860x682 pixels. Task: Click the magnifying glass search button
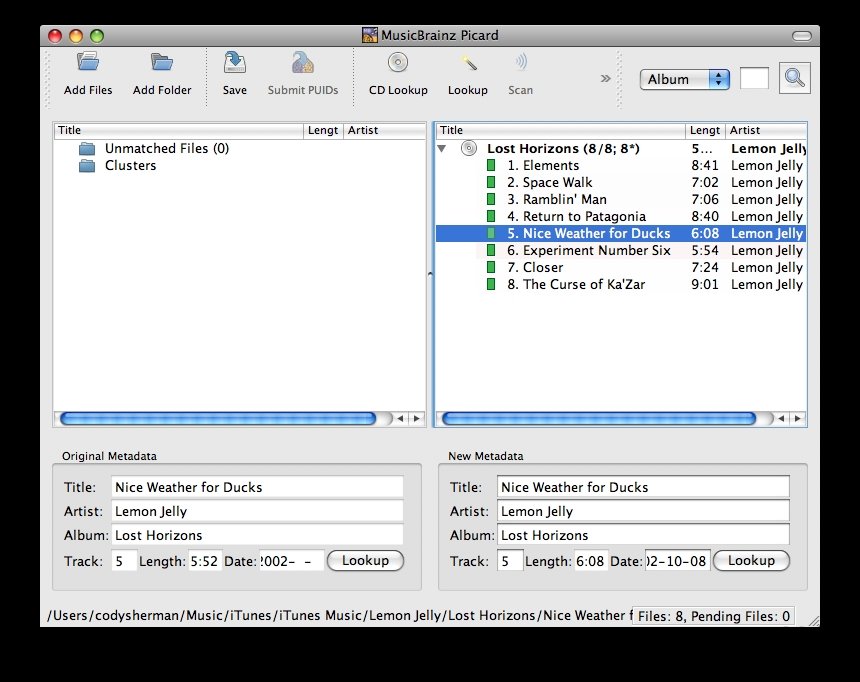[795, 78]
